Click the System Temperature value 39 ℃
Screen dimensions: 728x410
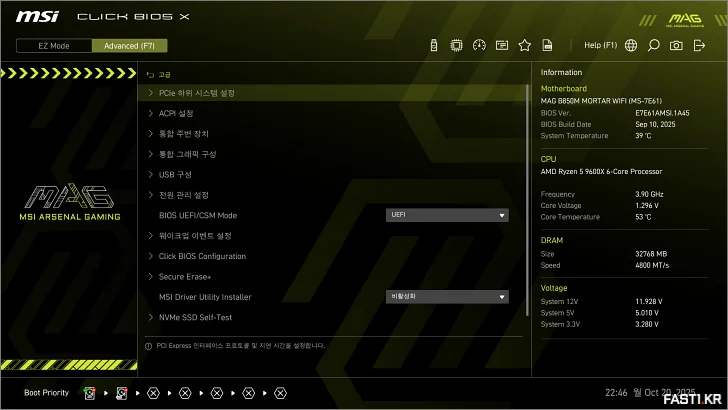tap(643, 136)
